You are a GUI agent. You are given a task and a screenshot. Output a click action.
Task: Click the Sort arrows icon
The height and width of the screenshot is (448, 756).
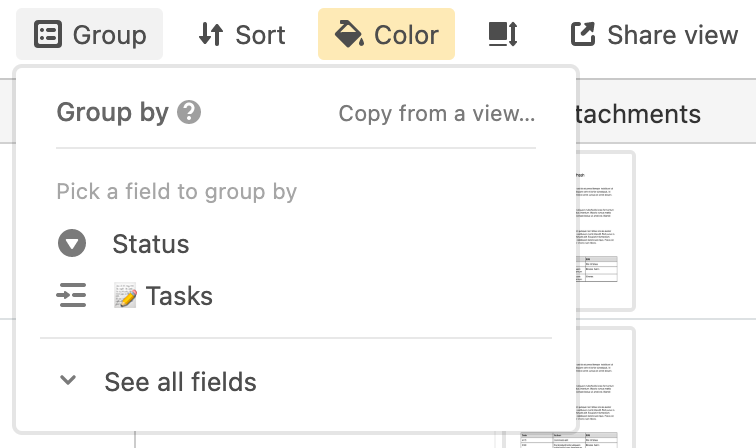tap(211, 34)
